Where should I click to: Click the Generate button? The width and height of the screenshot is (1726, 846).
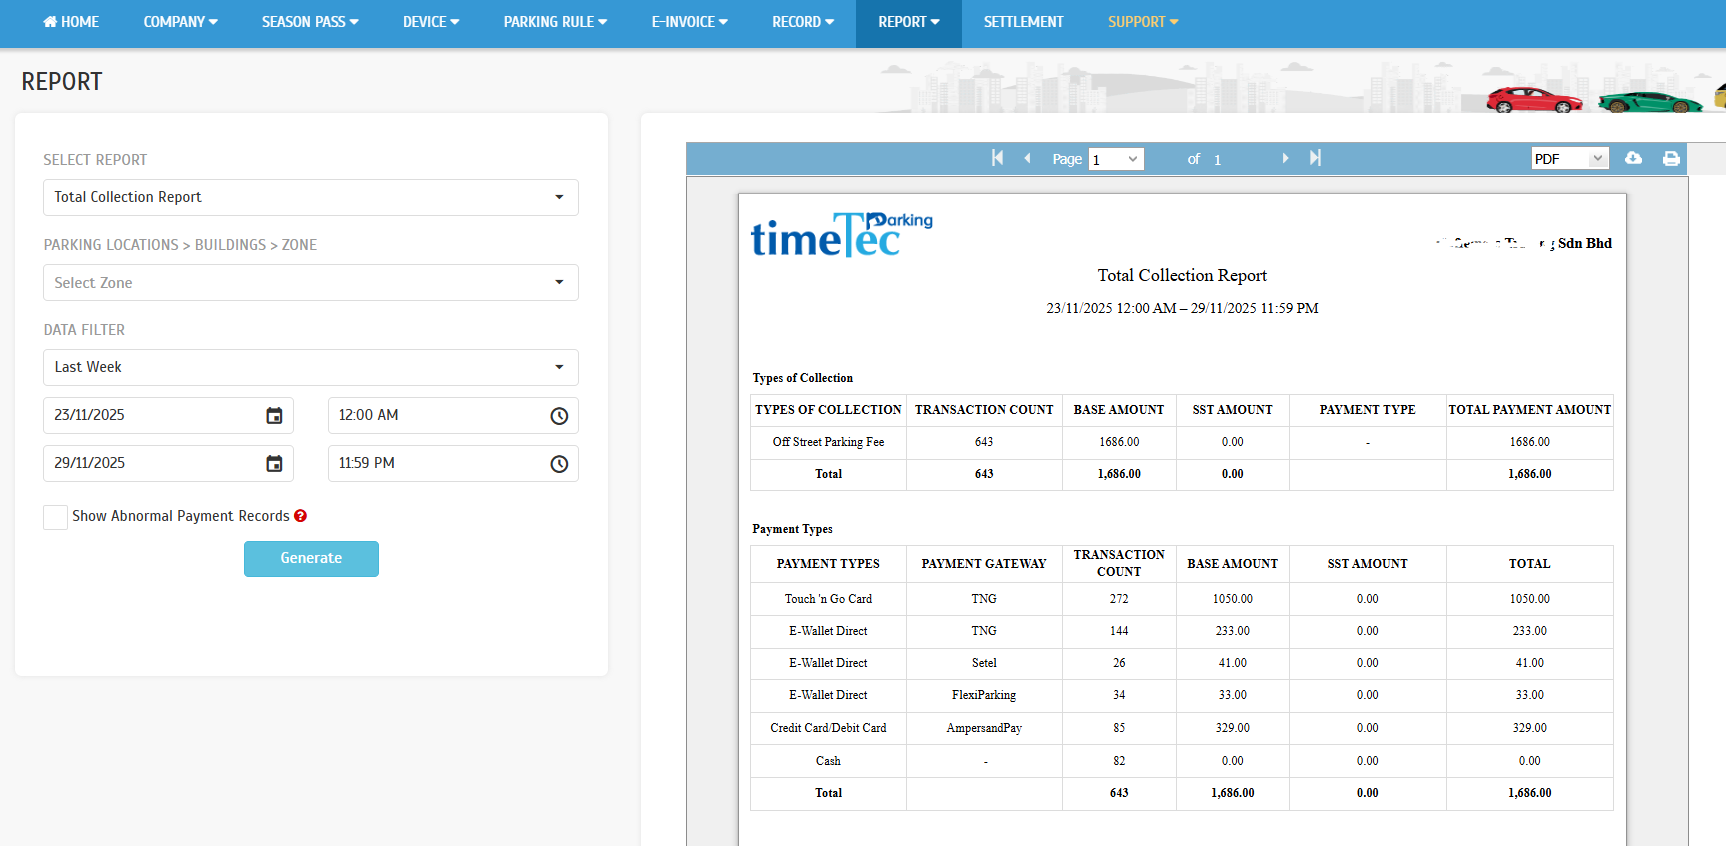311,559
